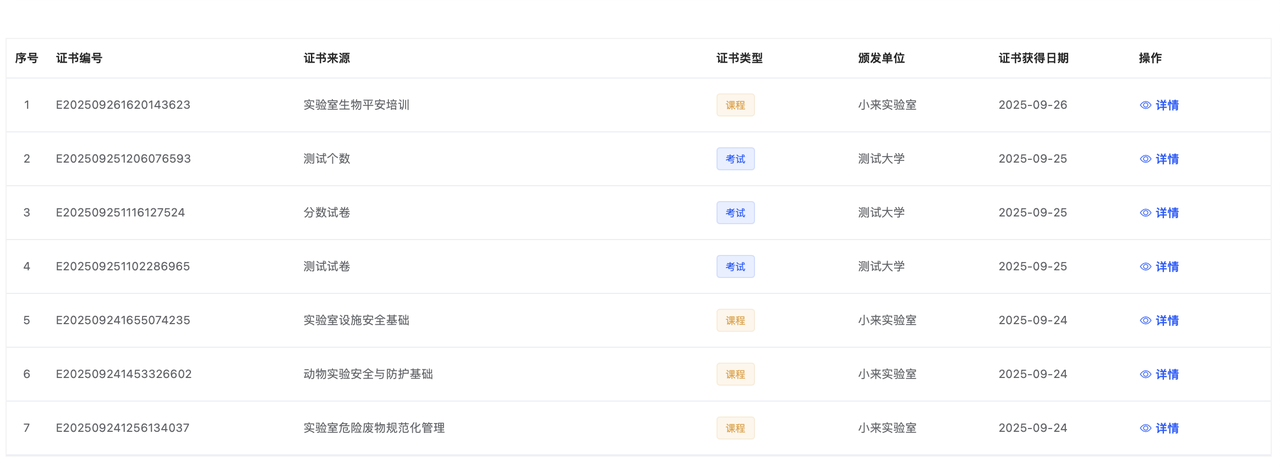Screen dimensions: 1280x467
Task: Open 详情 link for certificate row 2
Action: click(1167, 159)
